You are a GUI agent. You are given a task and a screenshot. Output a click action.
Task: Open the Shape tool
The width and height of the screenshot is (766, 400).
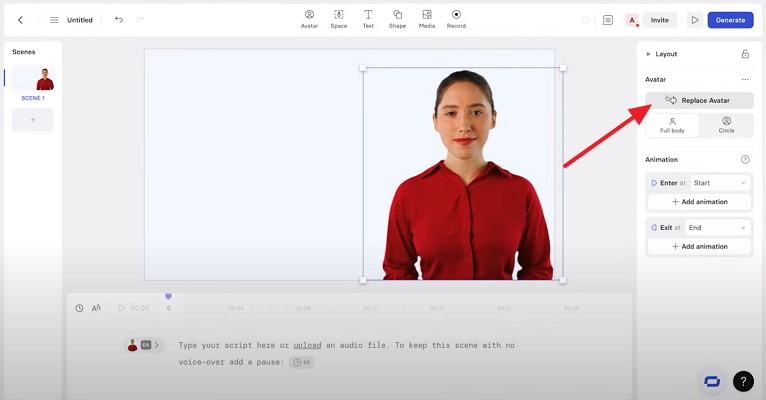[x=398, y=18]
